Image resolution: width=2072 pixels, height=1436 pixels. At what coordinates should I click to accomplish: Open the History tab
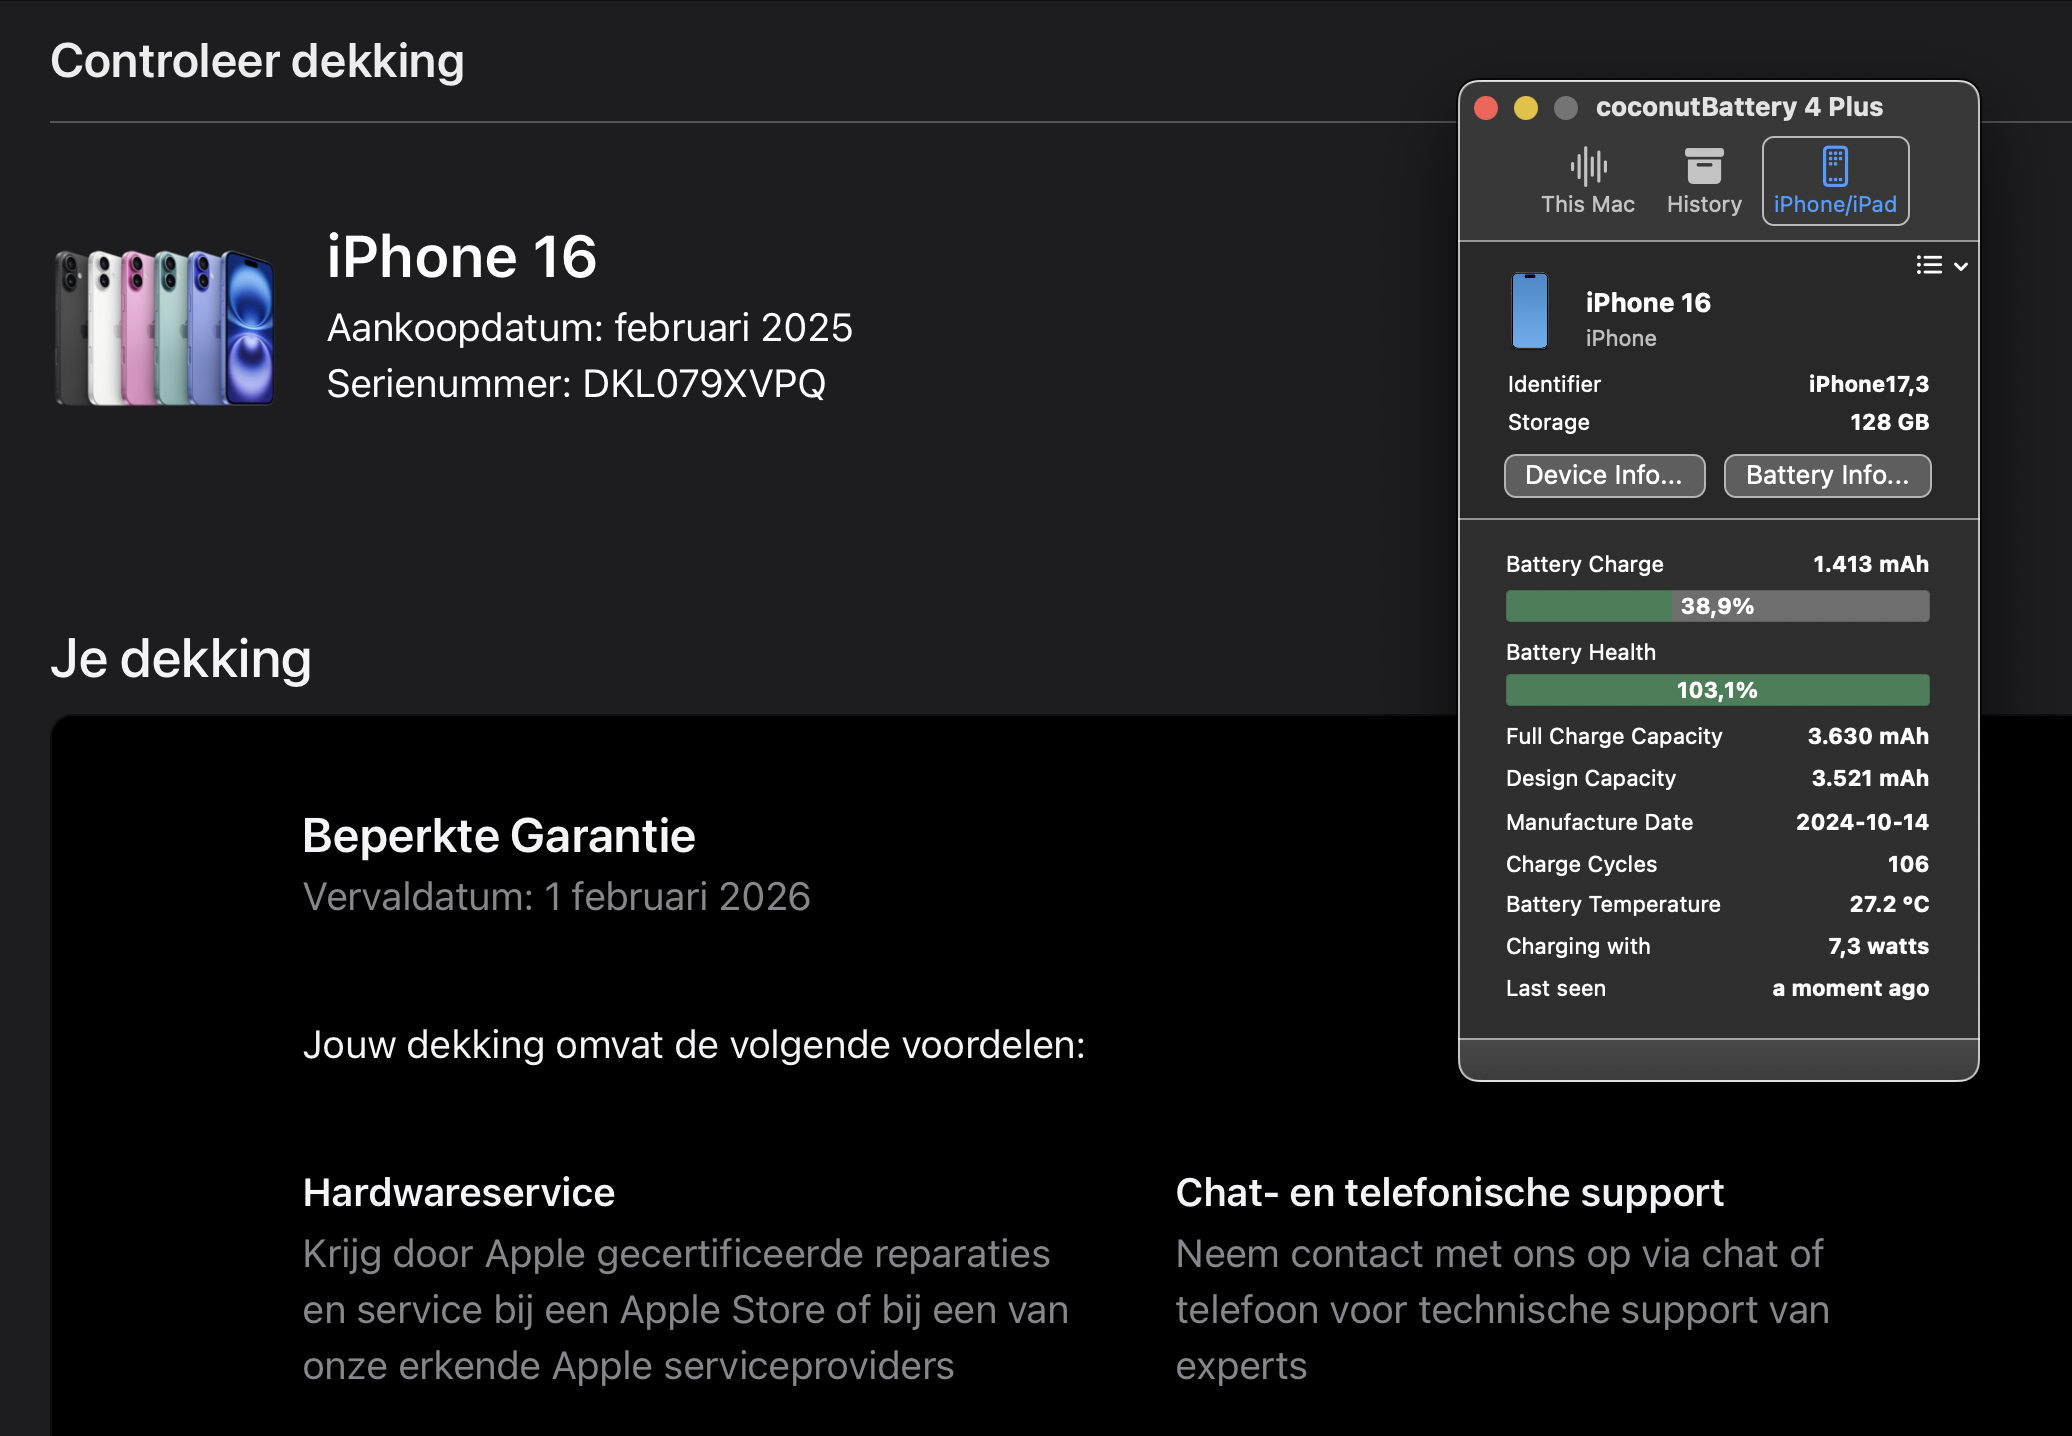click(1704, 182)
